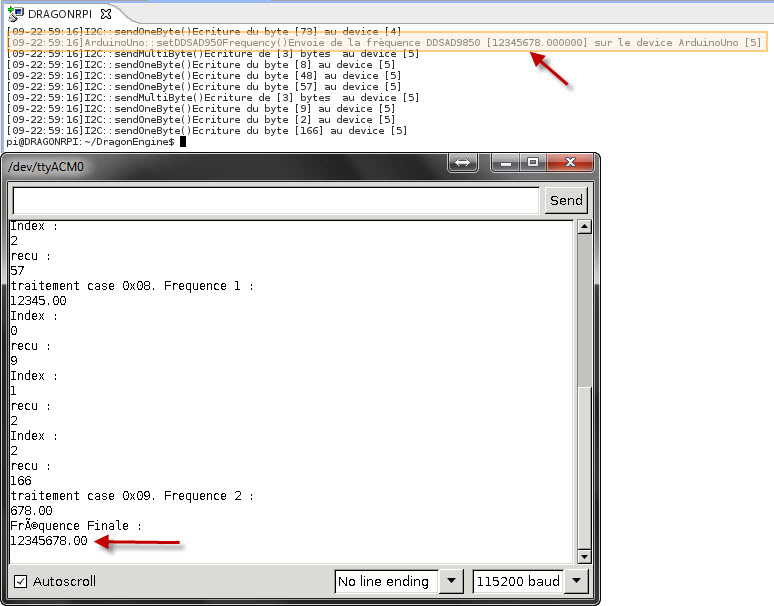This screenshot has height=606, width=774.
Task: Click 'traitement case 0x09. Frequence 2 :' line
Action: [132, 495]
